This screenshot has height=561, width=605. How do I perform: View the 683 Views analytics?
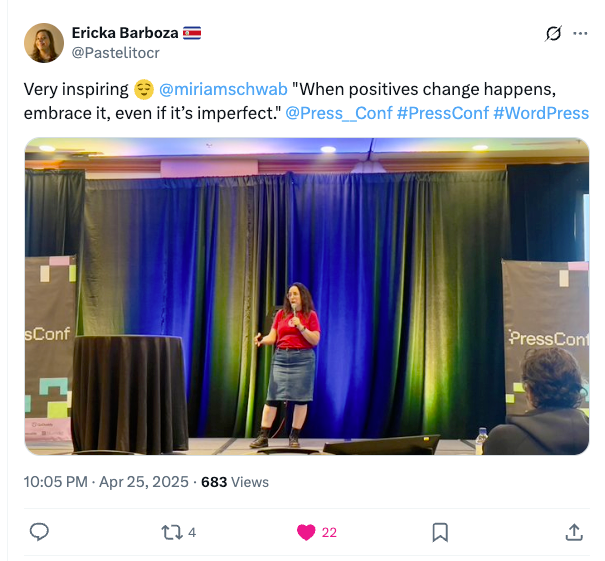[235, 482]
